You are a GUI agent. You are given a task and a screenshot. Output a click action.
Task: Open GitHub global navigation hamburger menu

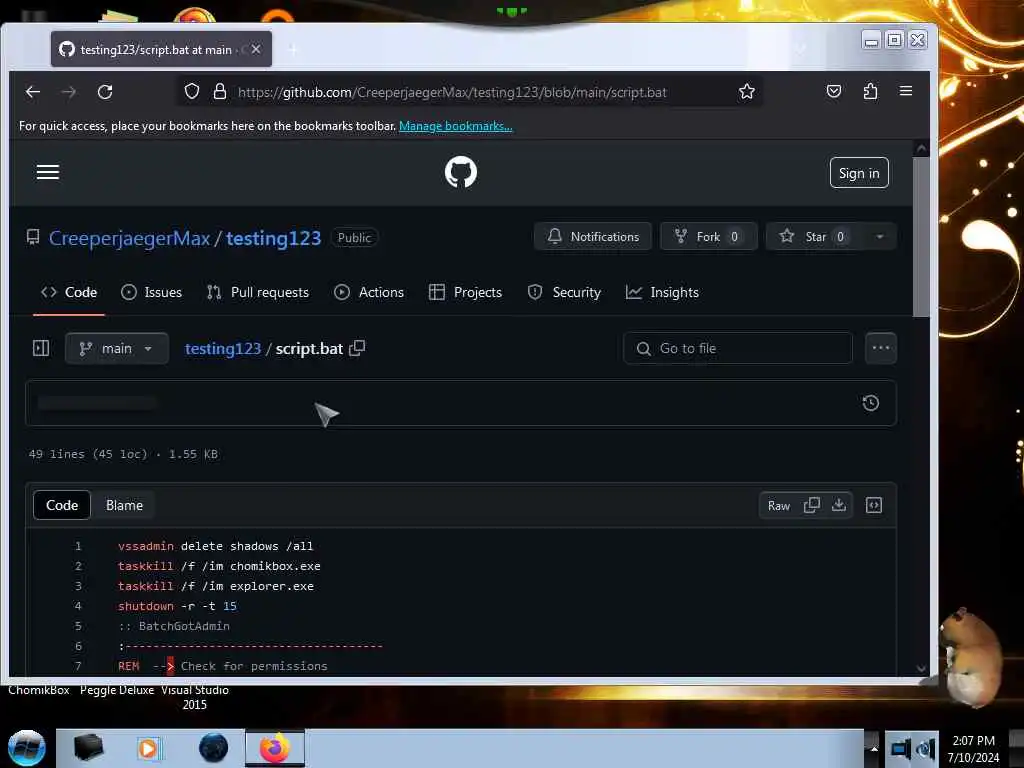[x=48, y=172]
